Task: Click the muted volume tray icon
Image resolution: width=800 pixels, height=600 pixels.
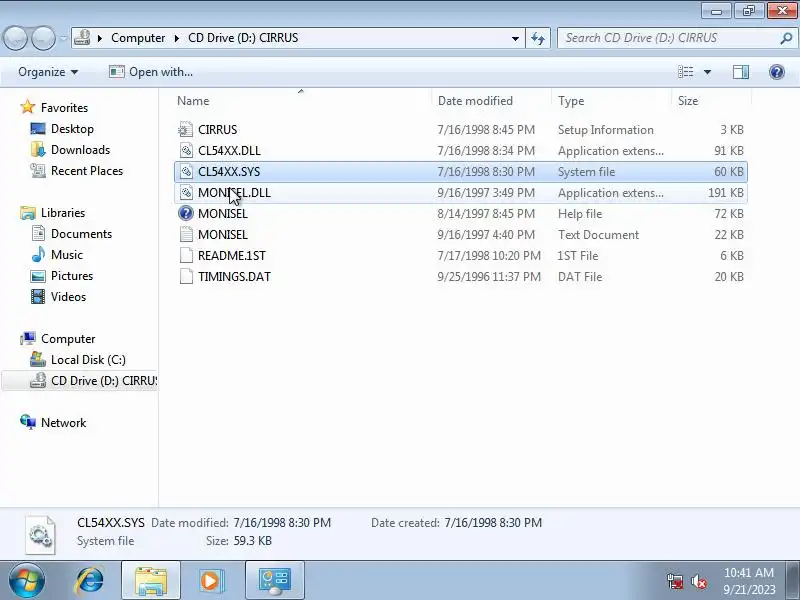Action: tap(698, 581)
